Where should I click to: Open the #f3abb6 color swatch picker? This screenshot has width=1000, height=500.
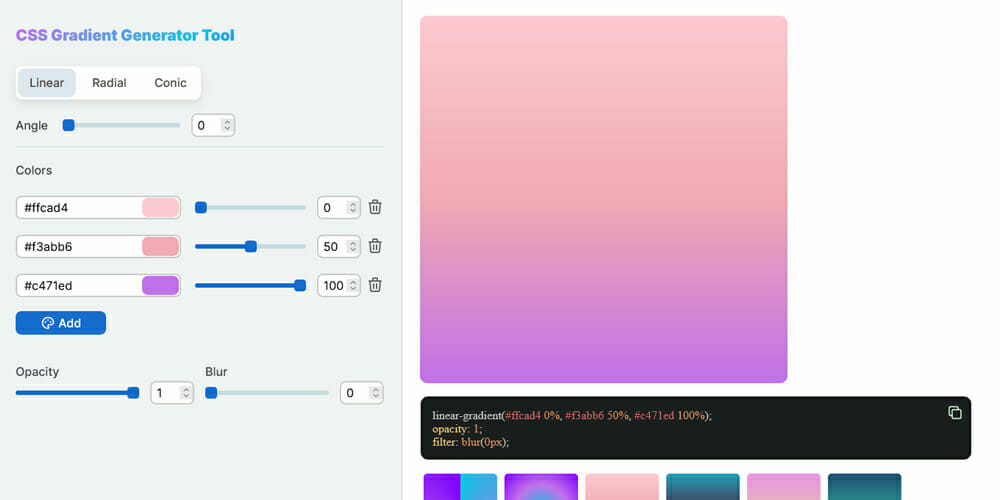click(x=160, y=247)
